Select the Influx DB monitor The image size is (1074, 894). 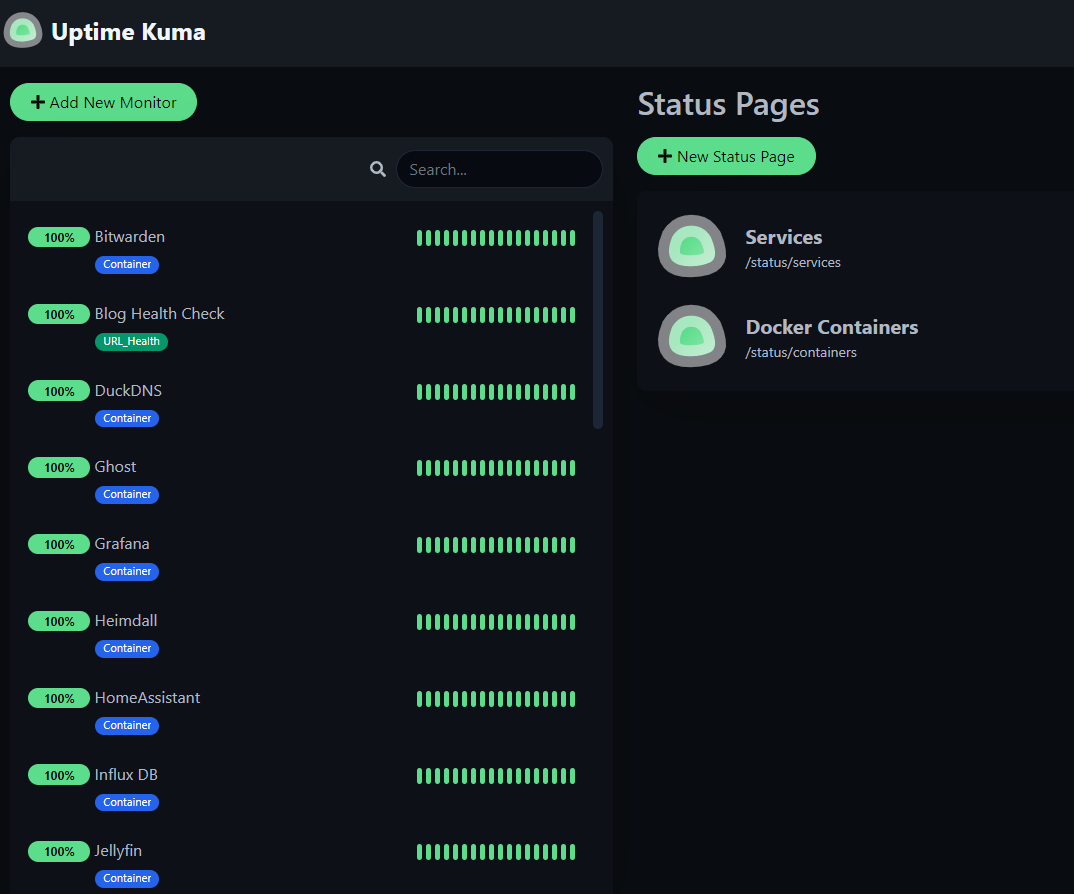301,787
